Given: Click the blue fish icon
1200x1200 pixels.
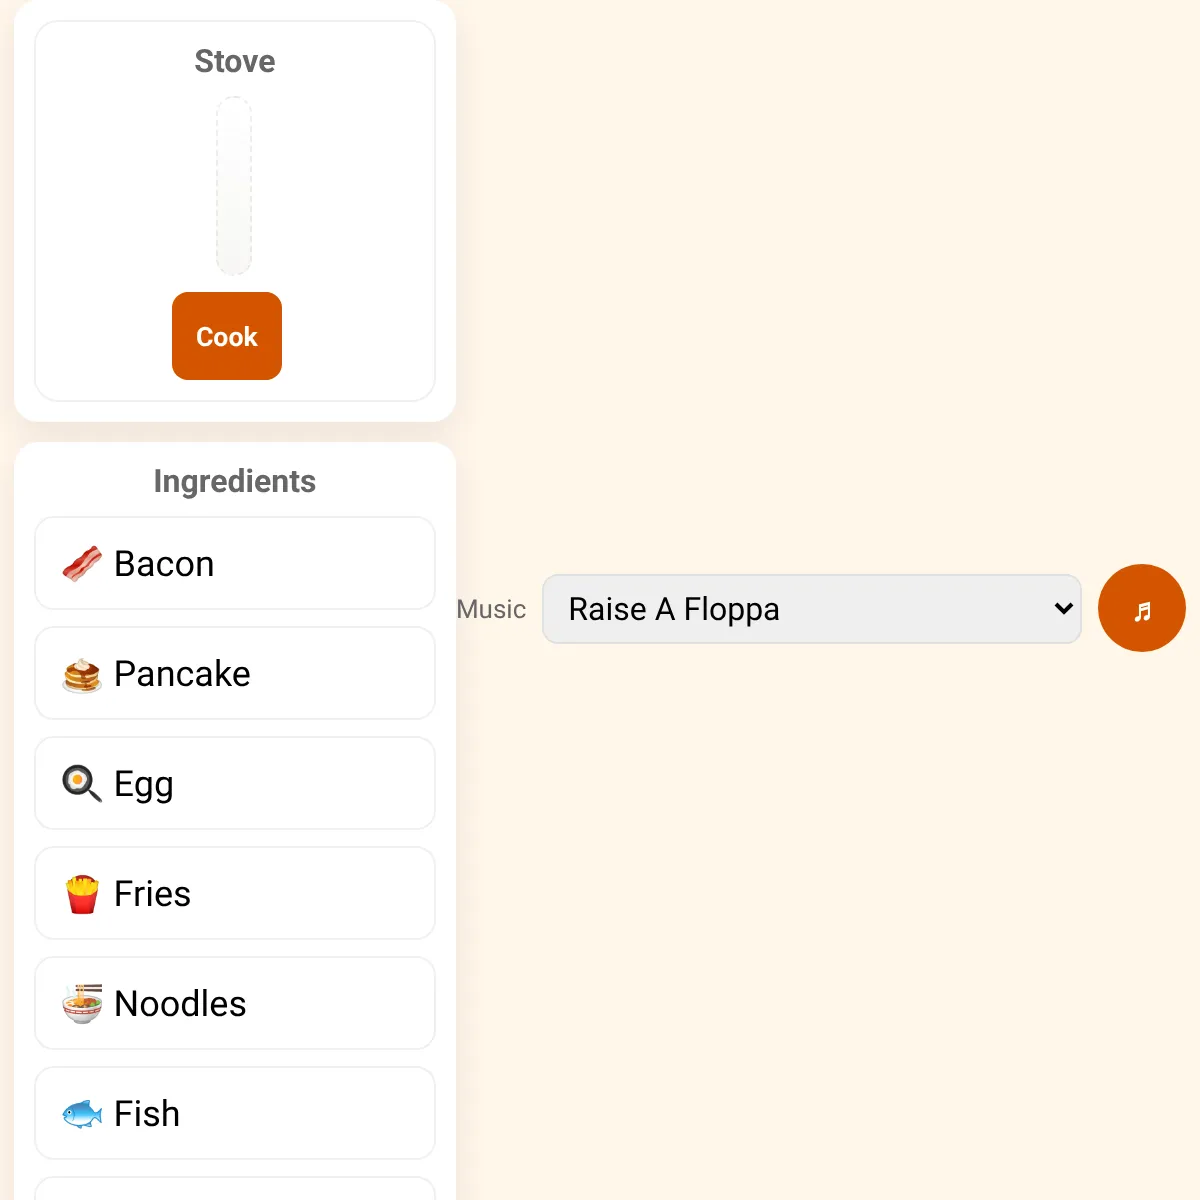Looking at the screenshot, I should click(82, 1114).
